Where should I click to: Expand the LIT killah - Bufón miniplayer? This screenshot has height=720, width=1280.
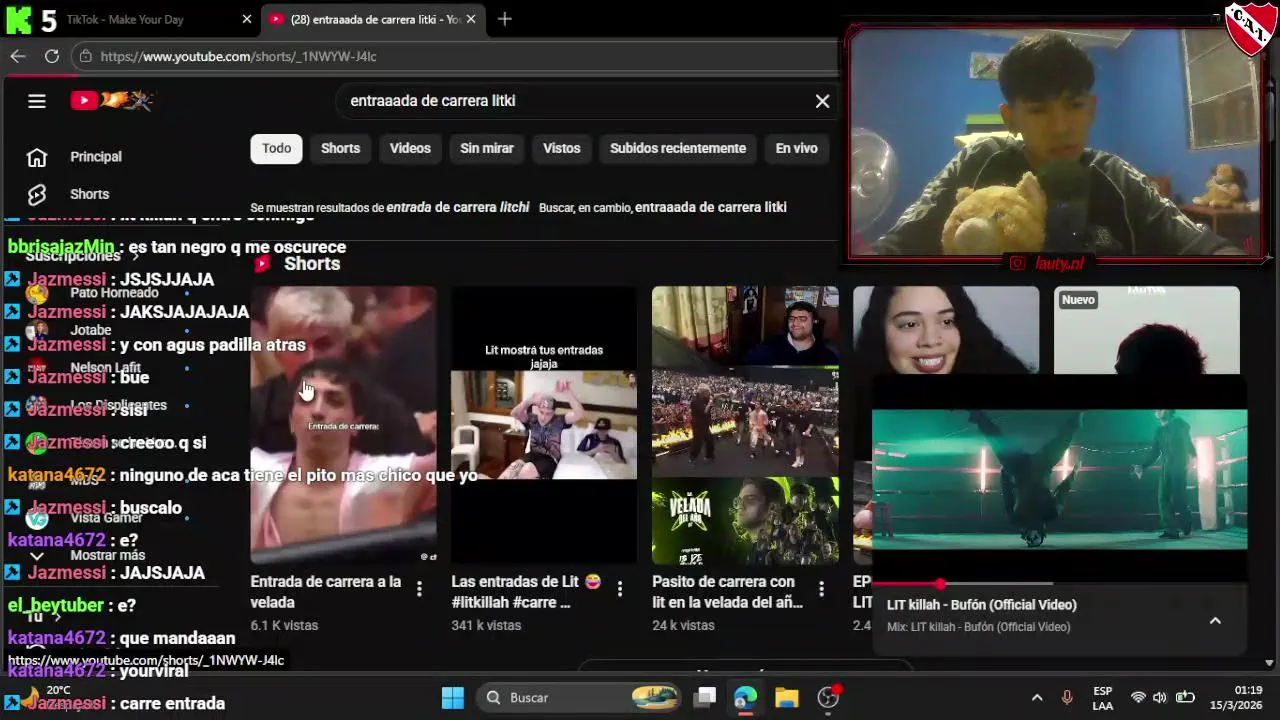click(1215, 621)
